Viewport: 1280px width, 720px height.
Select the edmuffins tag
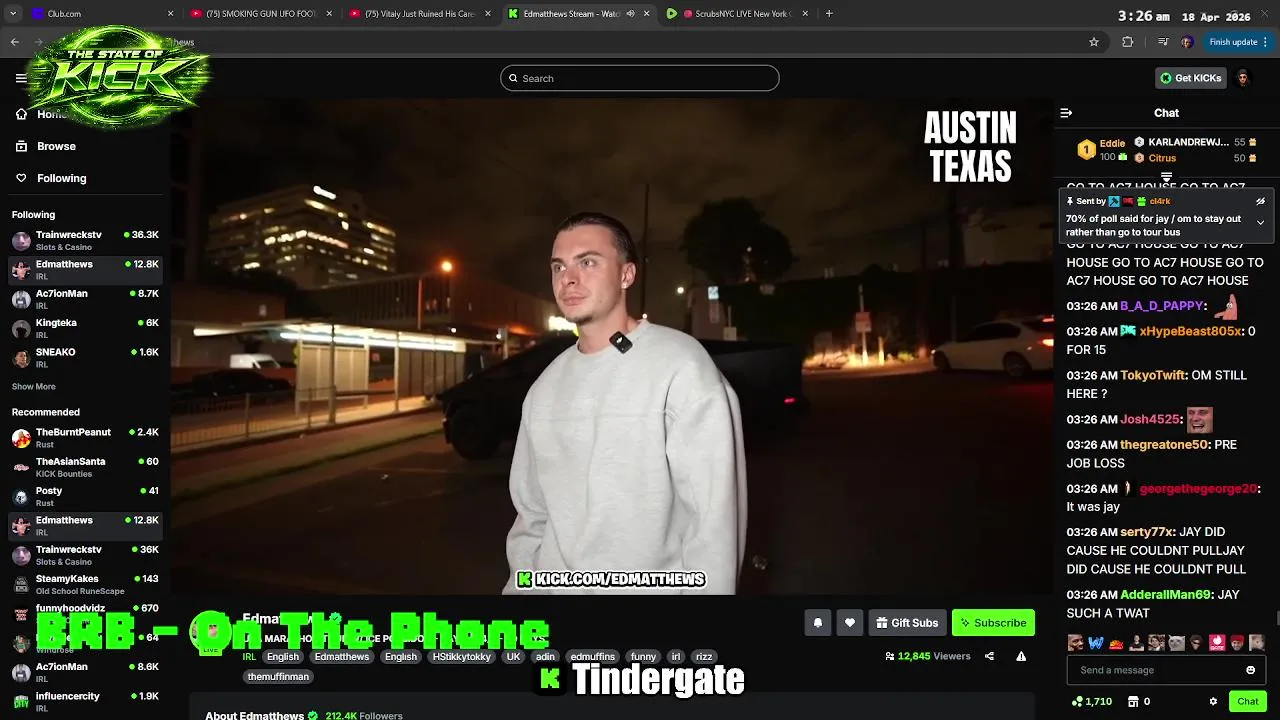tap(593, 657)
